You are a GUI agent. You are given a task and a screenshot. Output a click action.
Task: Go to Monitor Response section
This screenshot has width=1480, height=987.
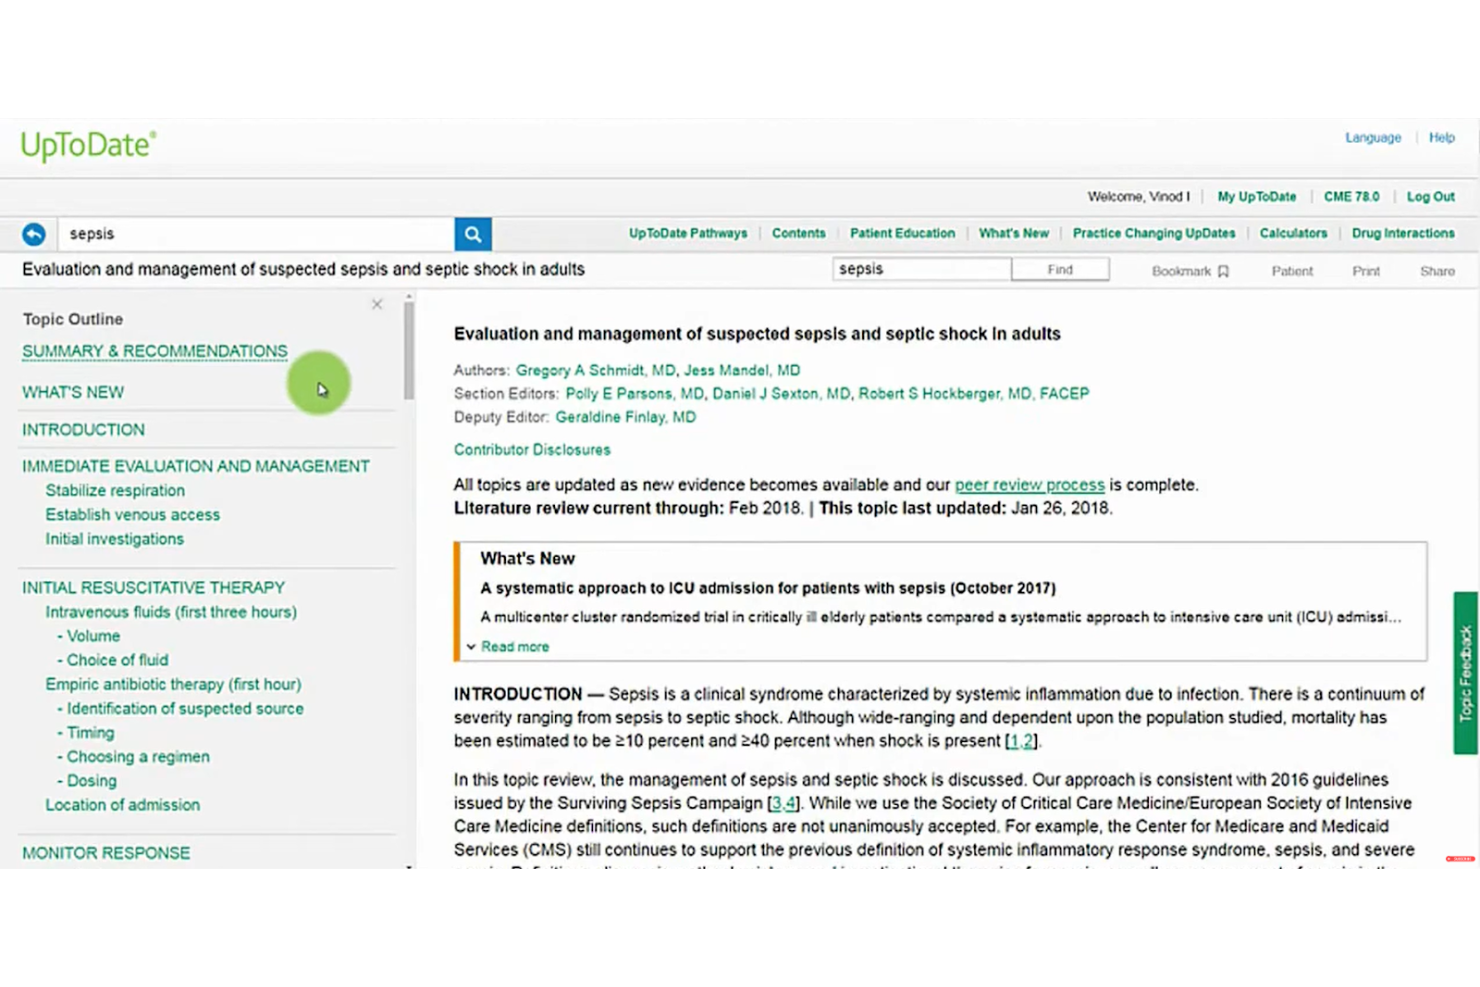click(x=106, y=853)
